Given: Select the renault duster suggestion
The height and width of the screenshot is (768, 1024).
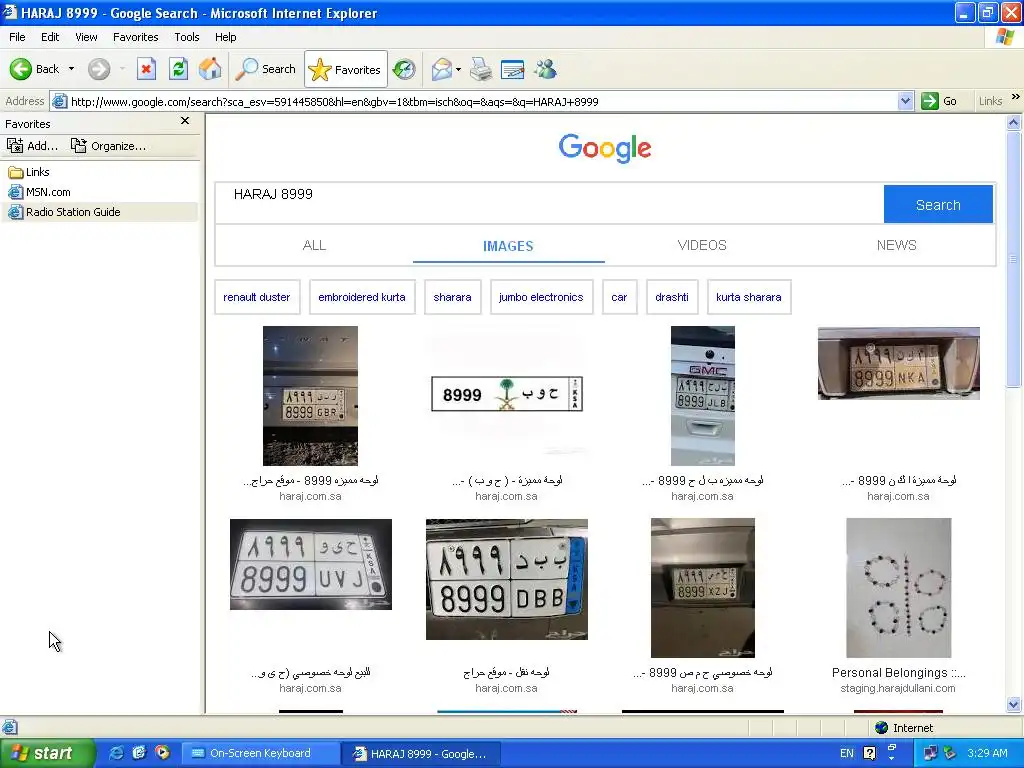Looking at the screenshot, I should pyautogui.click(x=257, y=297).
